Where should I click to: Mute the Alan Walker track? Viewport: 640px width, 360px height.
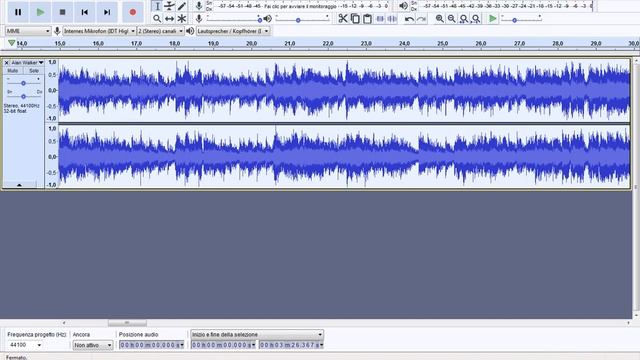(13, 71)
